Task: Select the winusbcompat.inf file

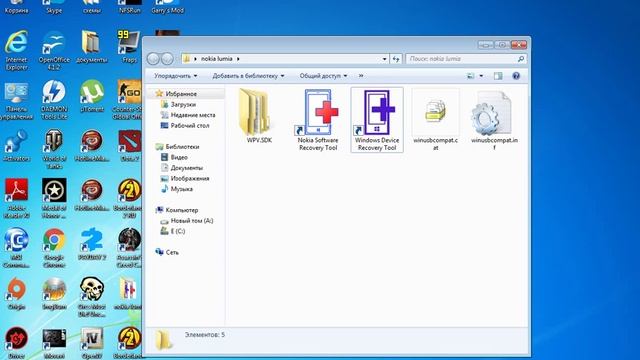Action: [x=494, y=120]
